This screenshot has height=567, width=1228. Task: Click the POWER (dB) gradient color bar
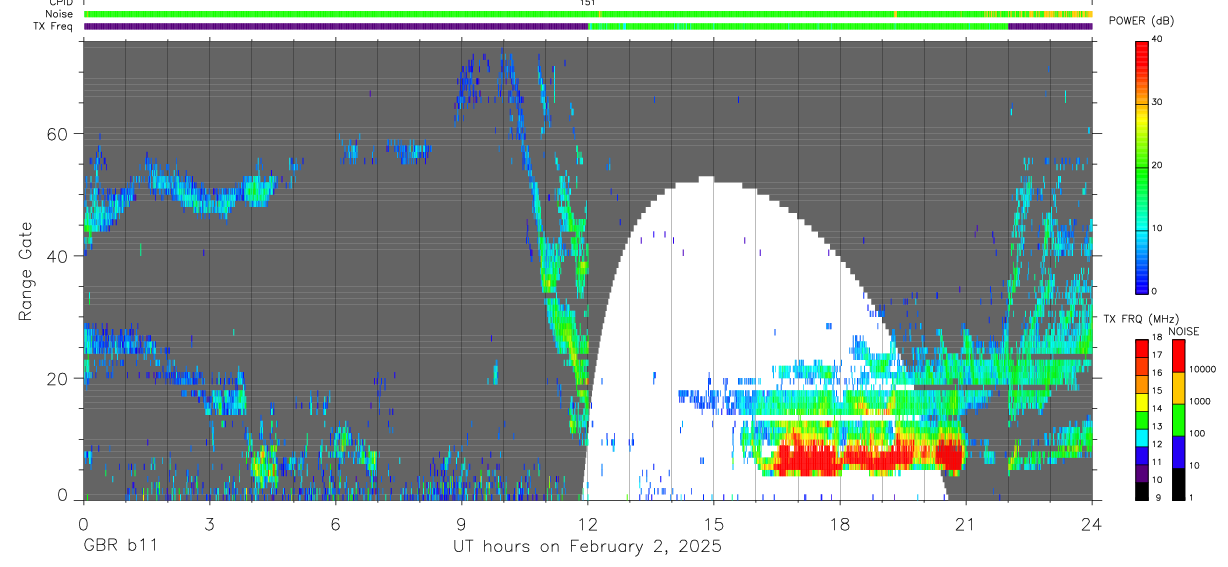click(x=1142, y=166)
